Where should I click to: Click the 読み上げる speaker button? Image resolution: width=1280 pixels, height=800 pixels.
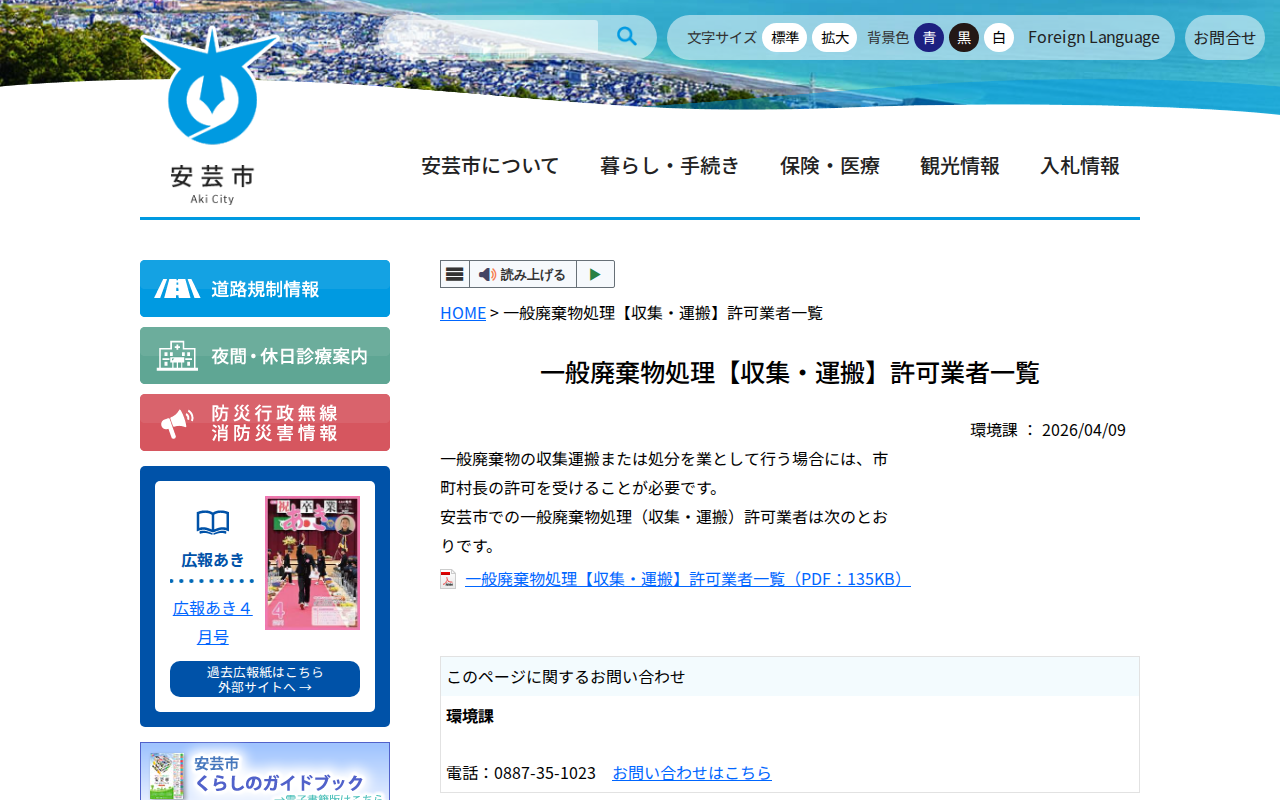(523, 274)
